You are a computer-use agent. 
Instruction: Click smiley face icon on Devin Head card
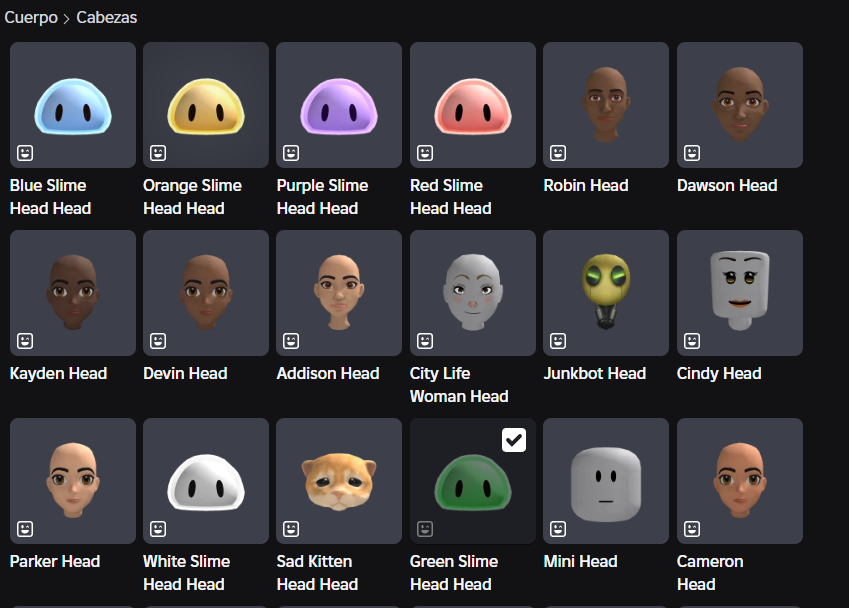pyautogui.click(x=158, y=341)
